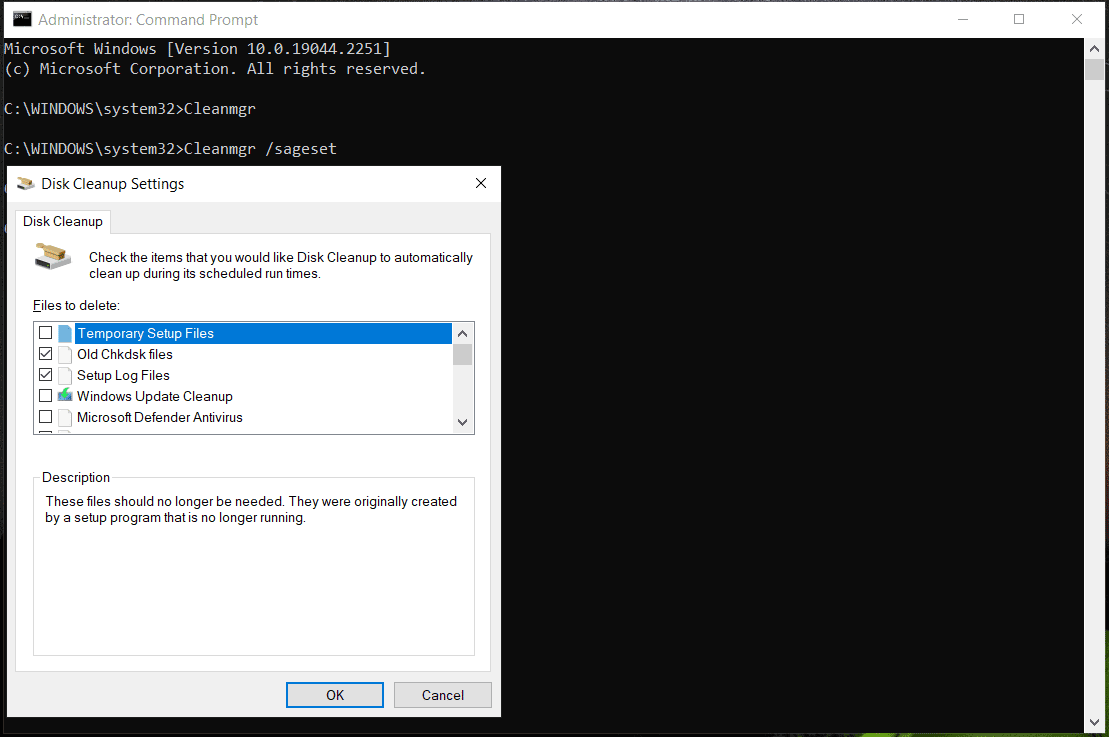Click the Windows Update Cleanup icon
Viewport: 1109px width, 737px height.
[65, 395]
